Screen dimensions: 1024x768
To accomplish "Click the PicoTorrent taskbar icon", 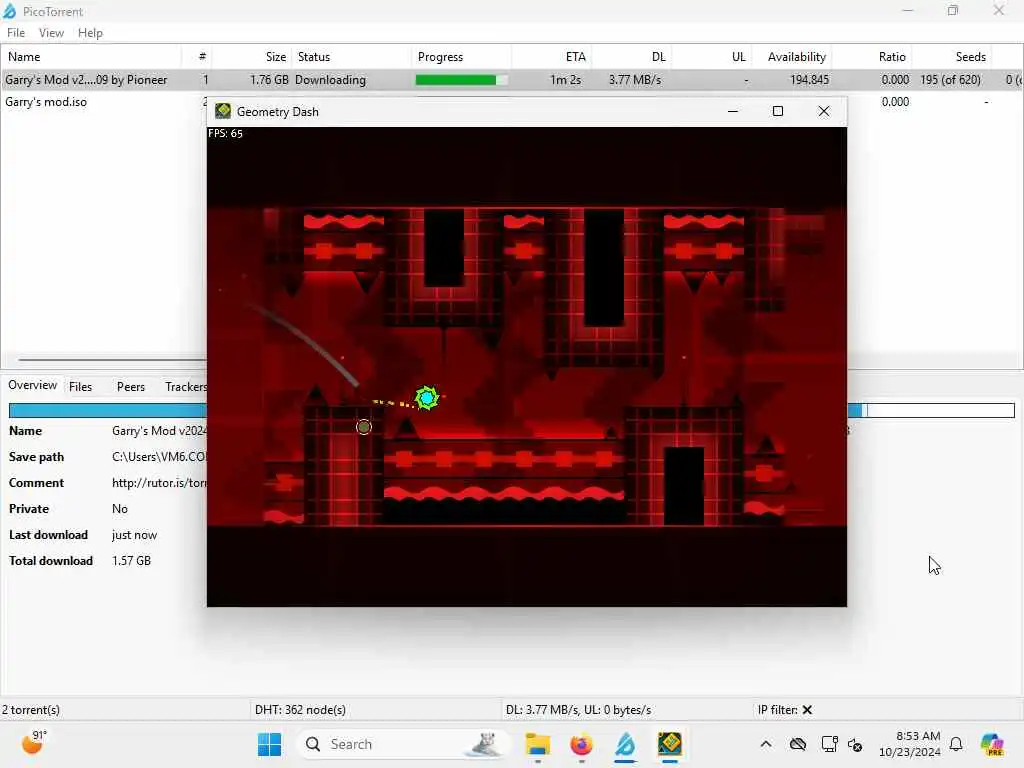I will (x=625, y=744).
